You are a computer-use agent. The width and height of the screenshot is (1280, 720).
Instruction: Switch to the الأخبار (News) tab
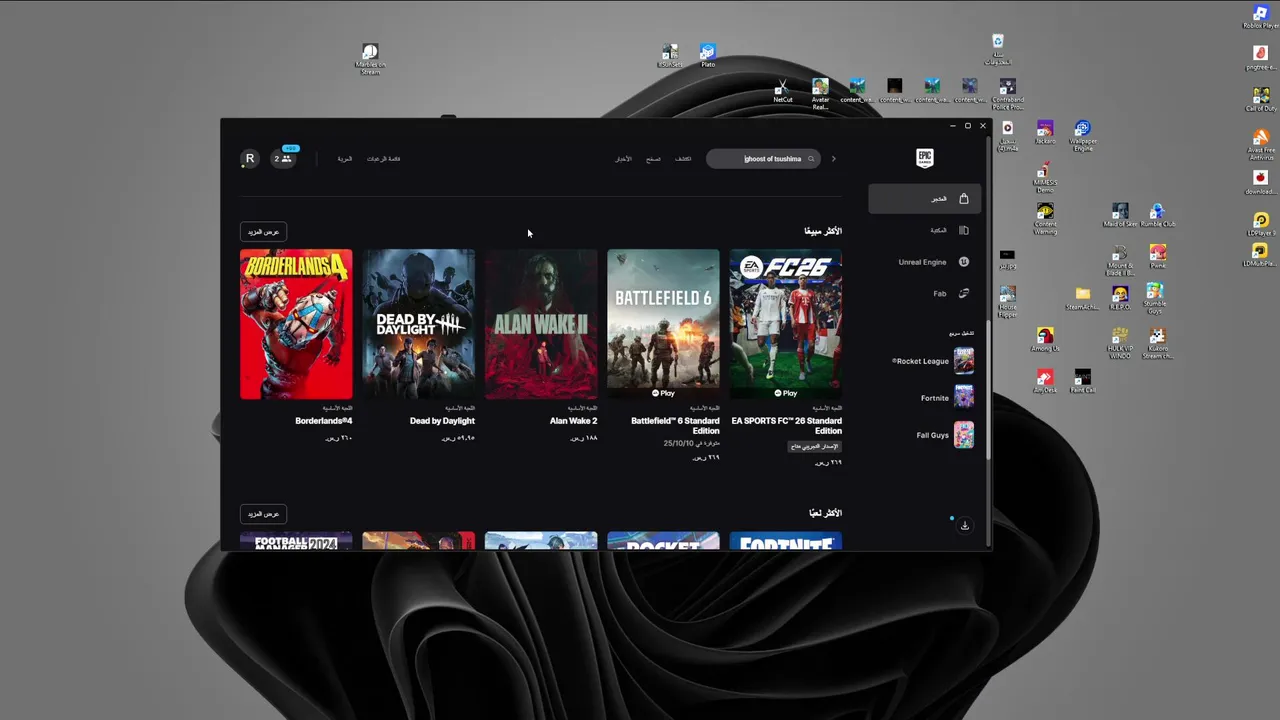623,159
